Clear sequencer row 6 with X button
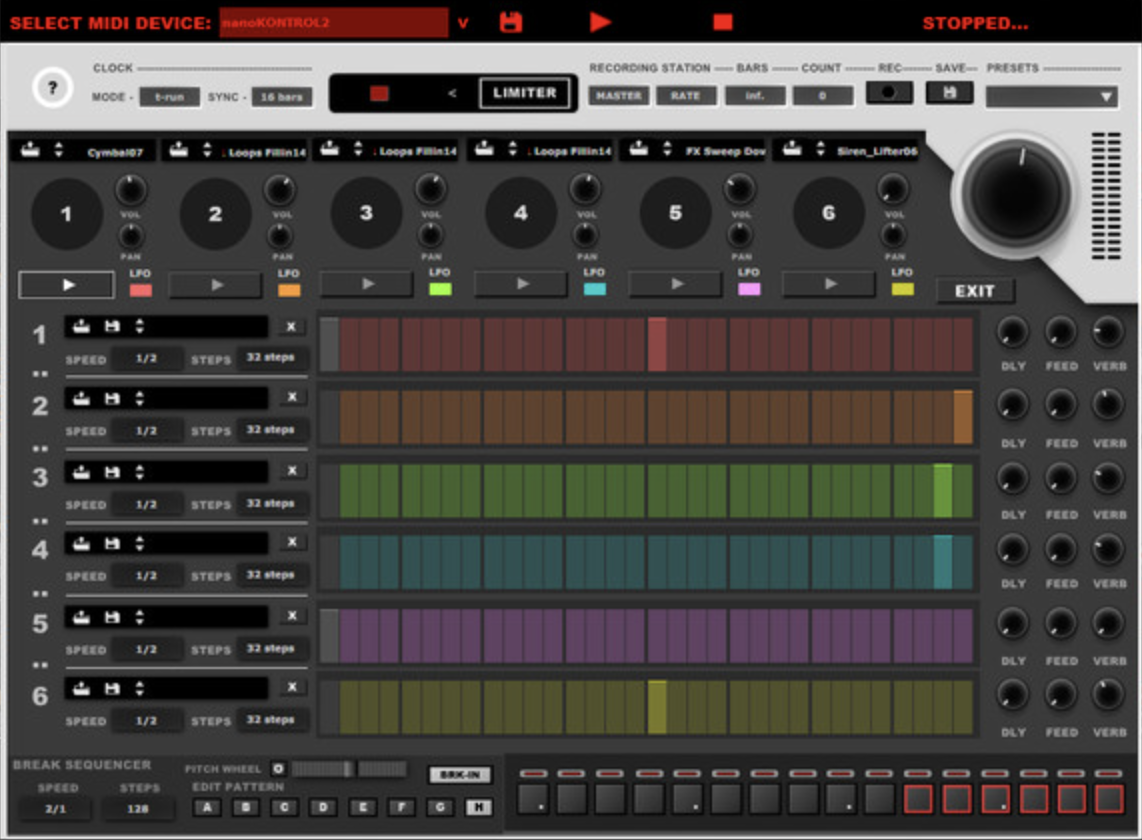Image resolution: width=1142 pixels, height=840 pixels. tap(291, 686)
